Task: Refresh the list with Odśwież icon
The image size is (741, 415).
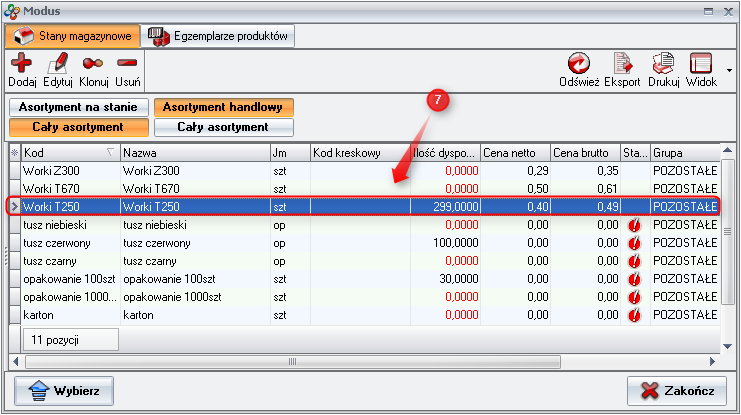Action: coord(579,64)
